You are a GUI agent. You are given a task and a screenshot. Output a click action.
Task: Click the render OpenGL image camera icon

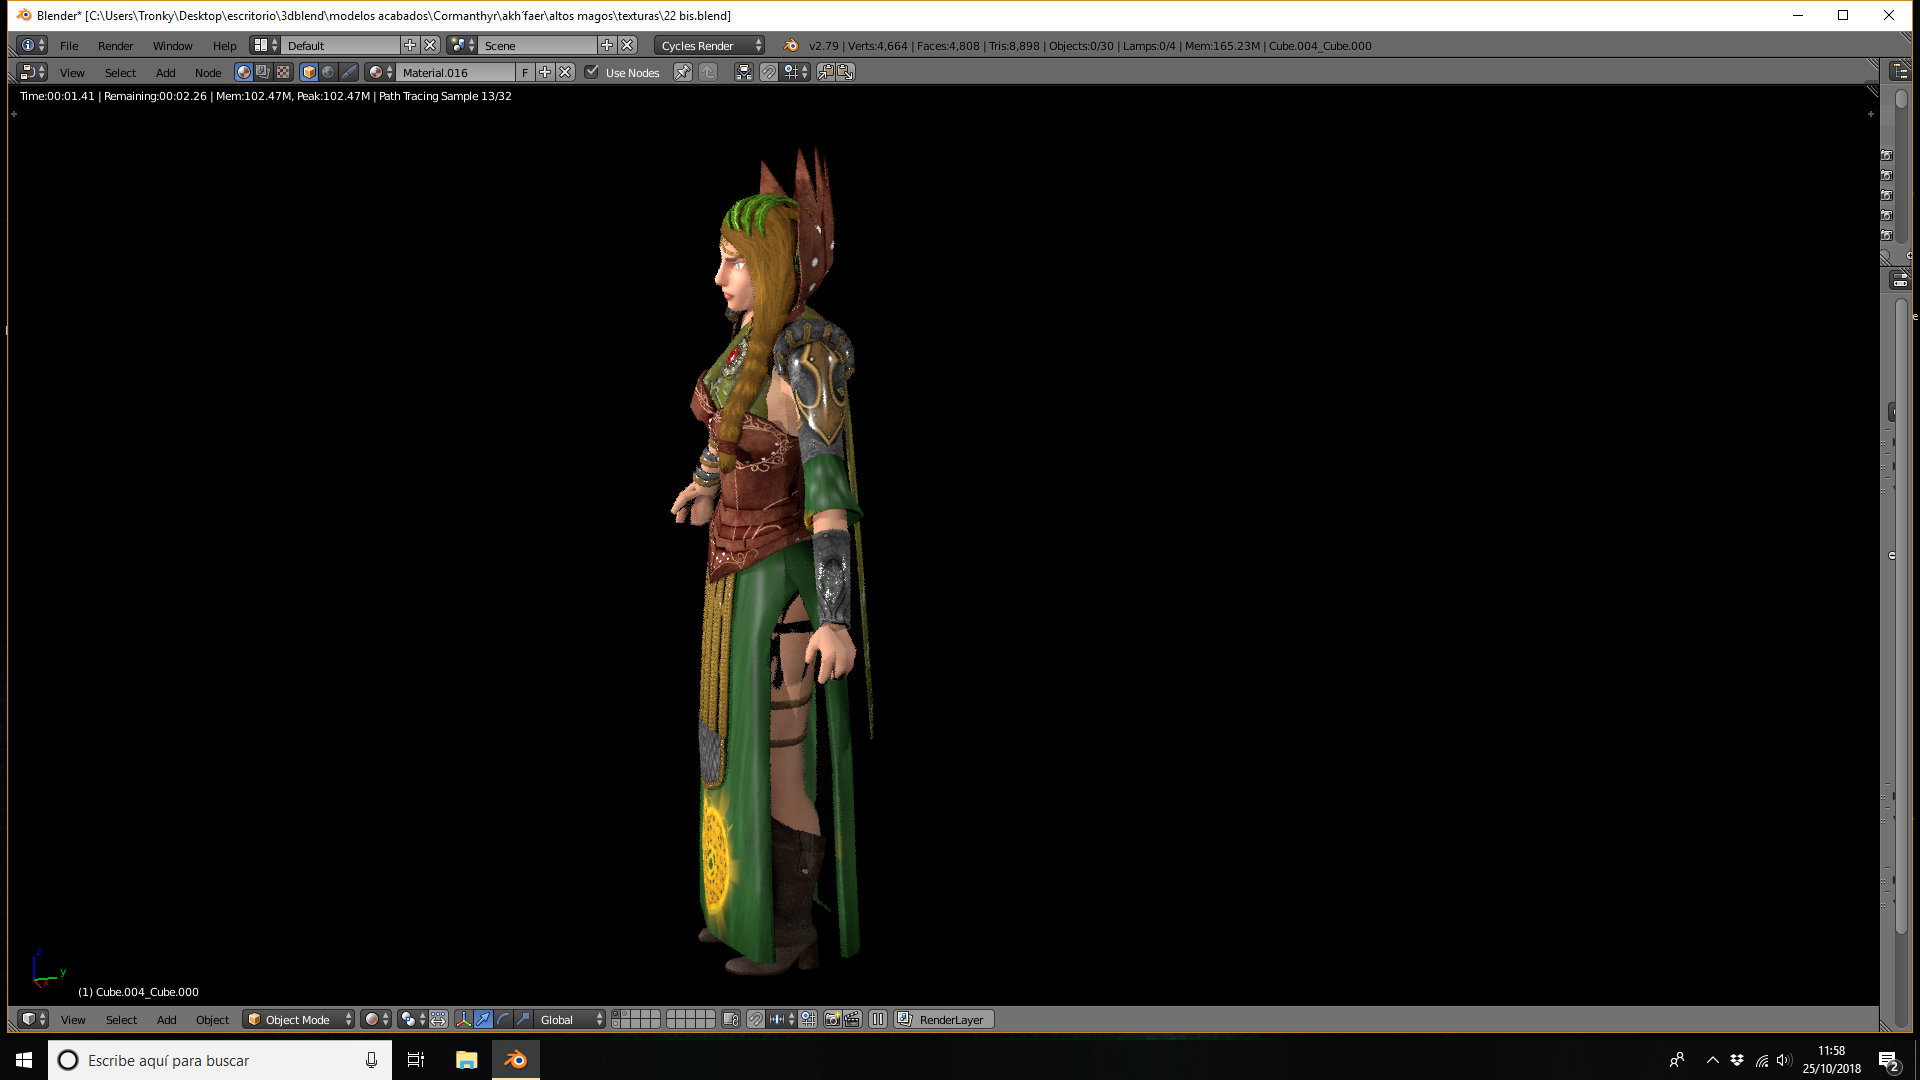point(832,1019)
